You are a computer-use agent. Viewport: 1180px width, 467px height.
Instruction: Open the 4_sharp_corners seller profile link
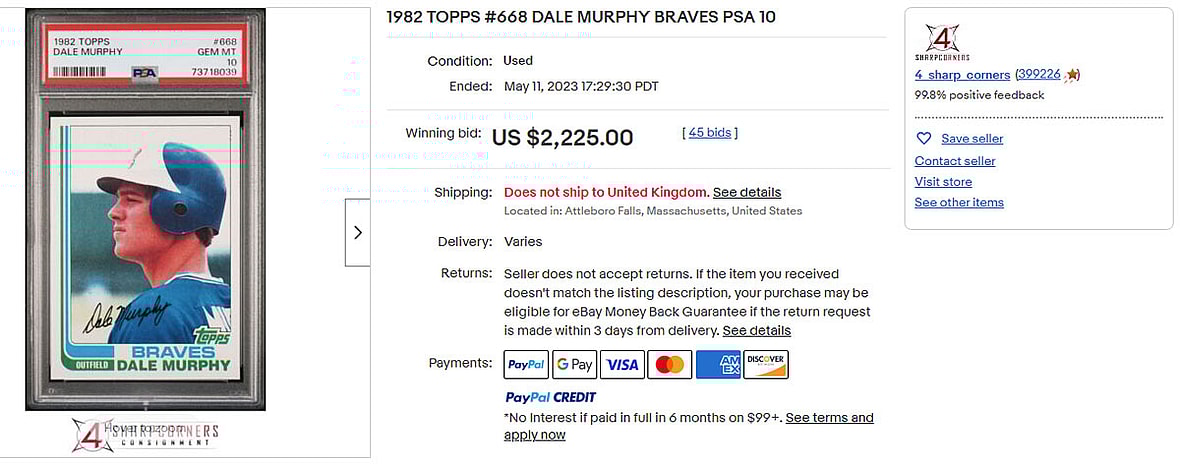(x=961, y=75)
